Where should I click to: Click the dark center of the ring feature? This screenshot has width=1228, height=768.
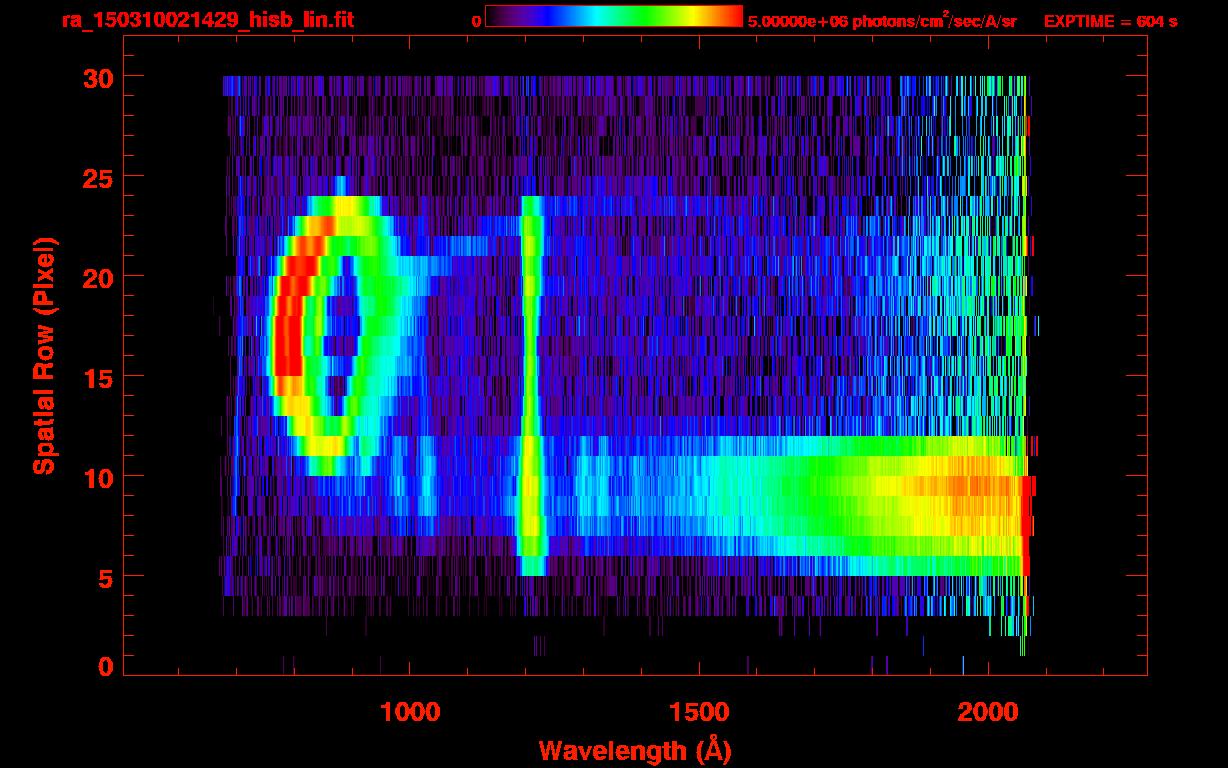click(x=341, y=335)
